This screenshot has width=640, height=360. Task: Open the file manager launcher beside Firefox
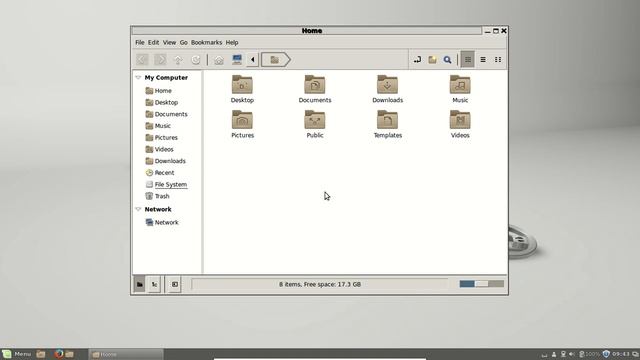pos(70,354)
